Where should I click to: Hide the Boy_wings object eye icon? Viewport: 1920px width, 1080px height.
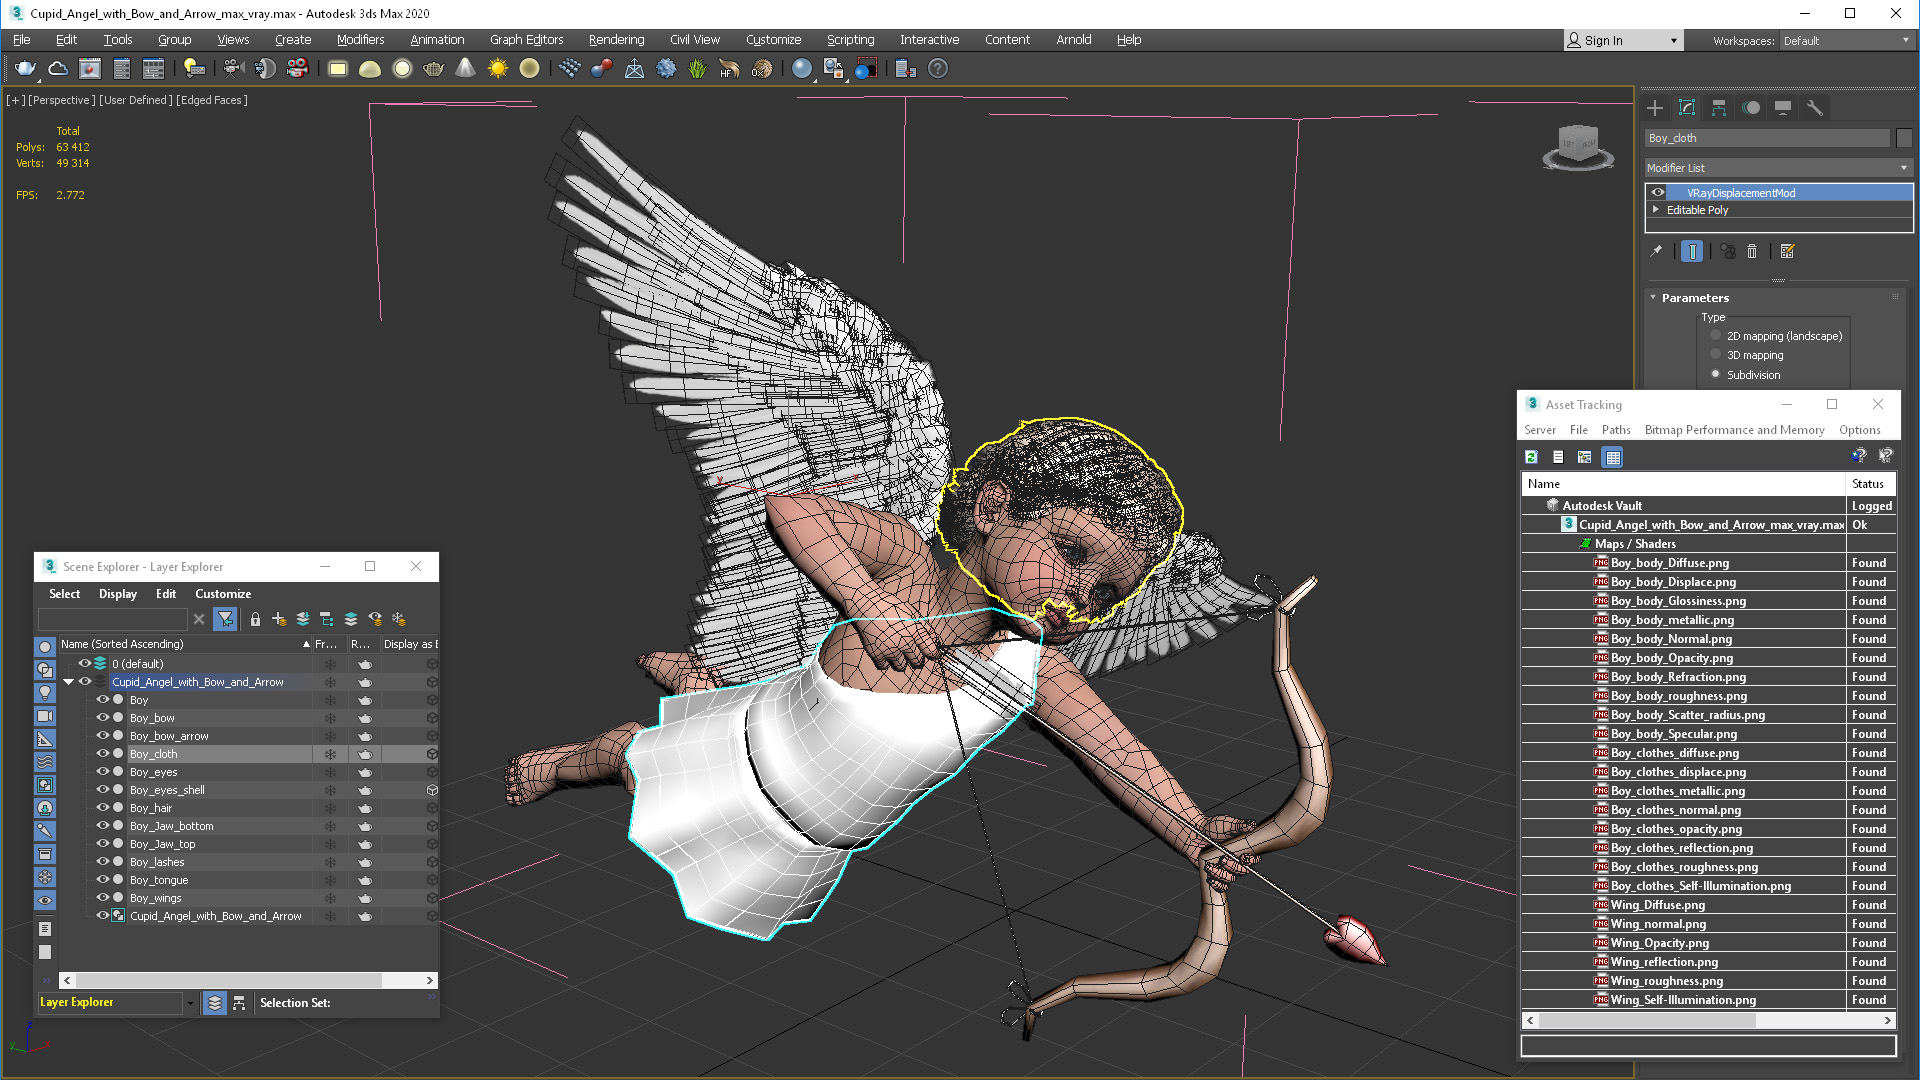coord(102,898)
